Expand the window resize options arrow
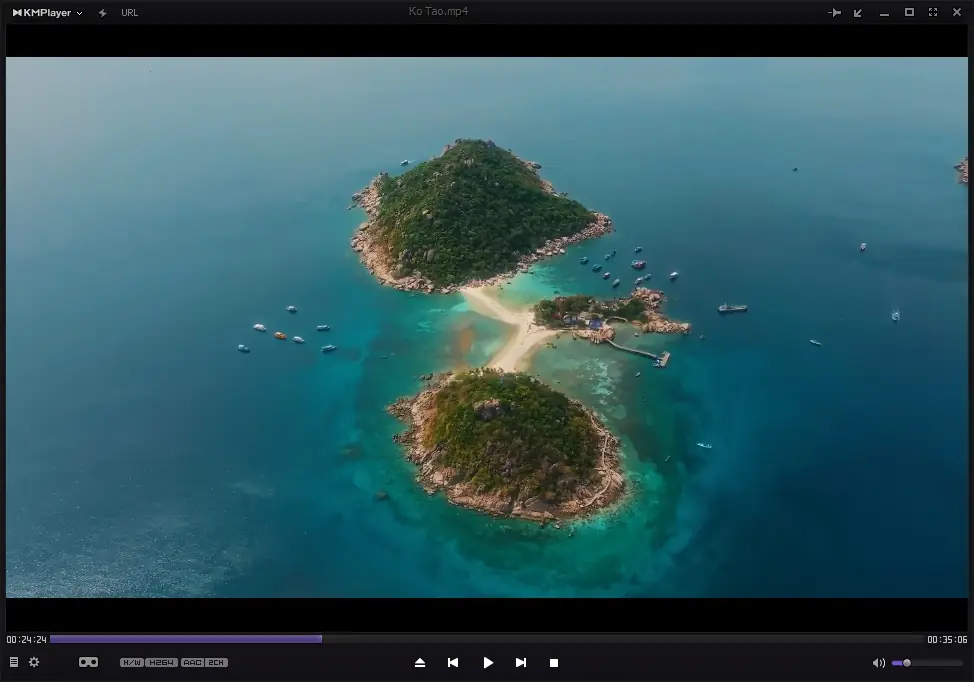Viewport: 974px width, 682px height. tap(857, 12)
